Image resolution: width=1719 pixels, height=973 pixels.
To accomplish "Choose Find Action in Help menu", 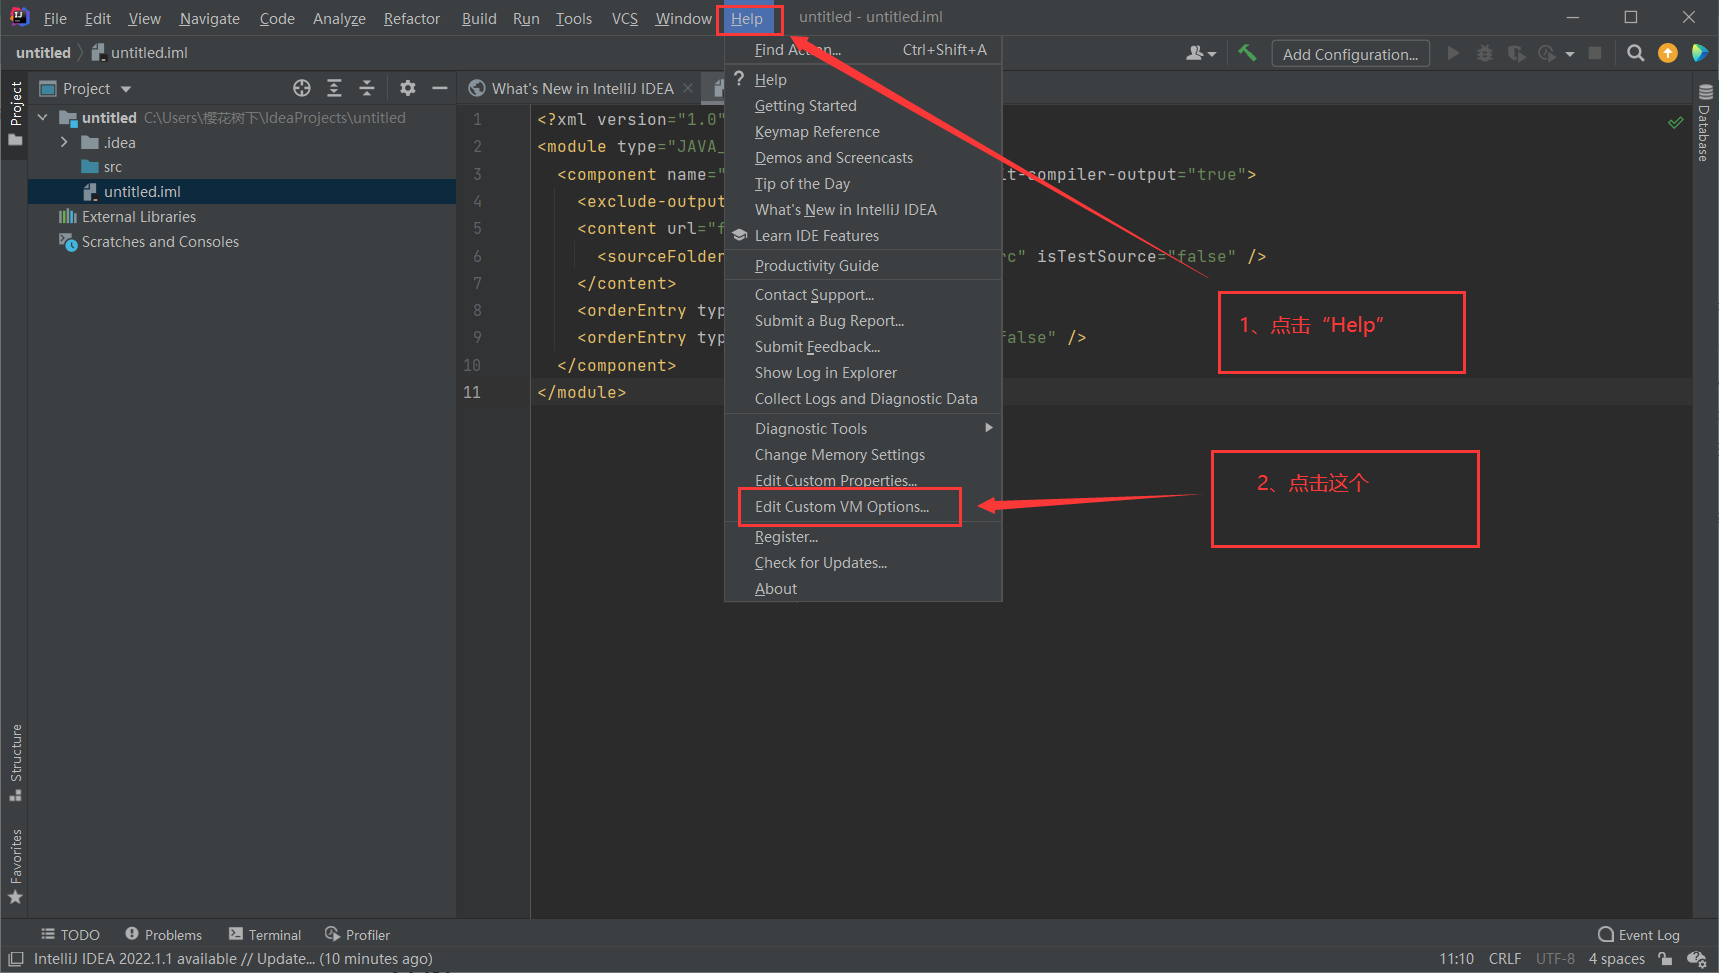I will coord(863,50).
